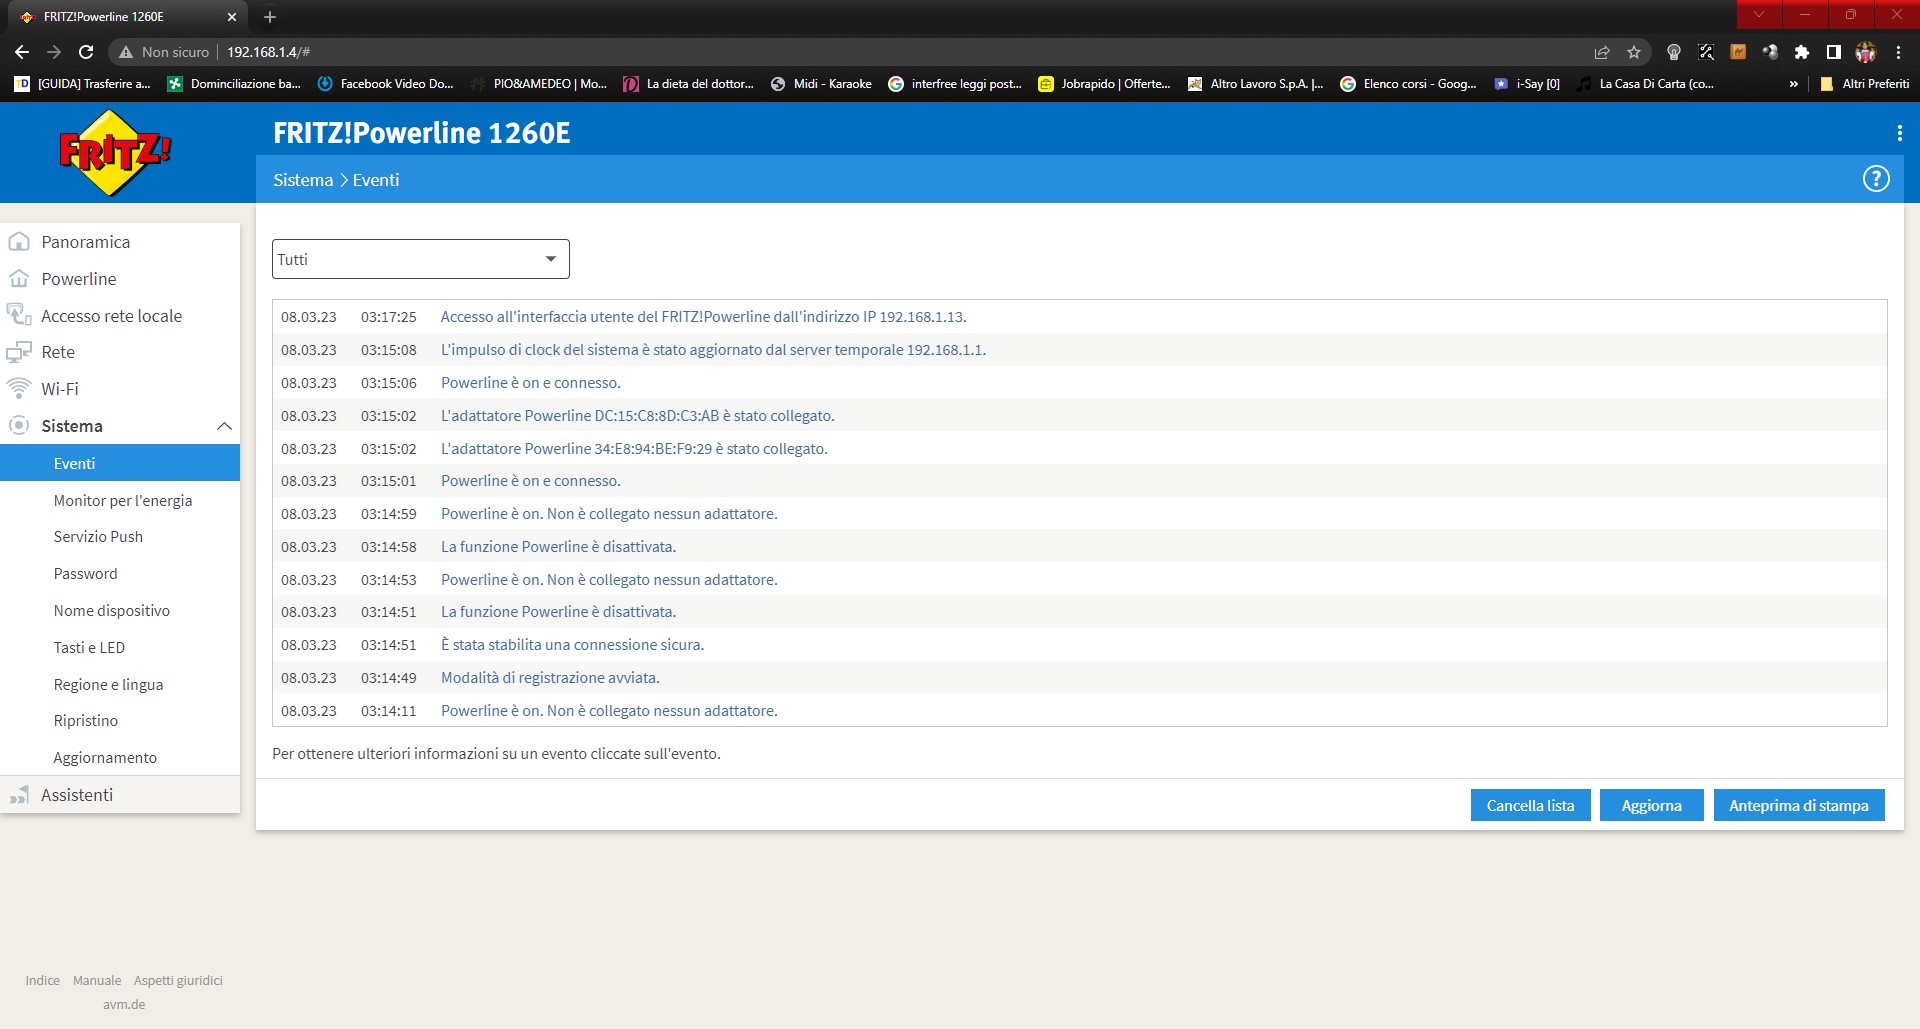Open the 'Modalità di registrazione avviata' event
The image size is (1920, 1029).
(x=550, y=678)
